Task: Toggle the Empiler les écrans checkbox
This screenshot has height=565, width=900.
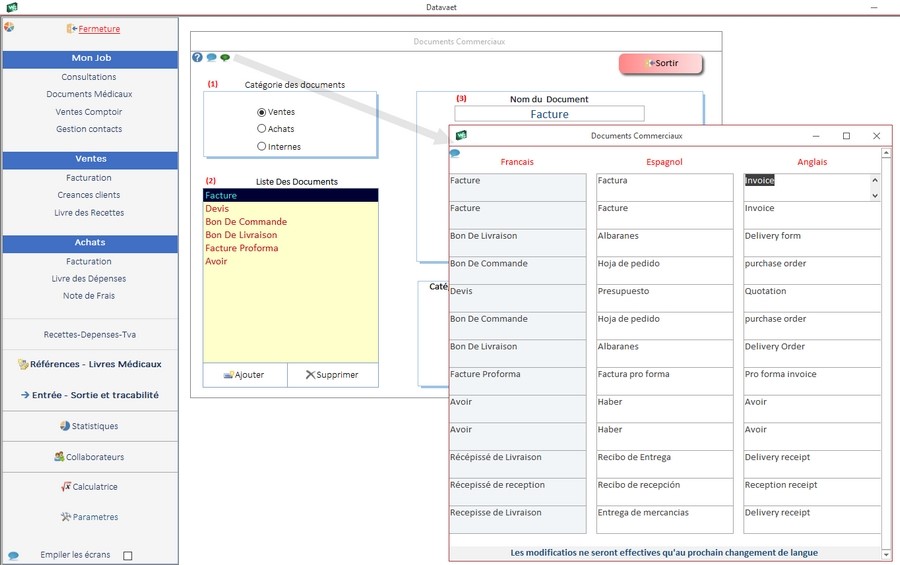Action: (x=128, y=555)
